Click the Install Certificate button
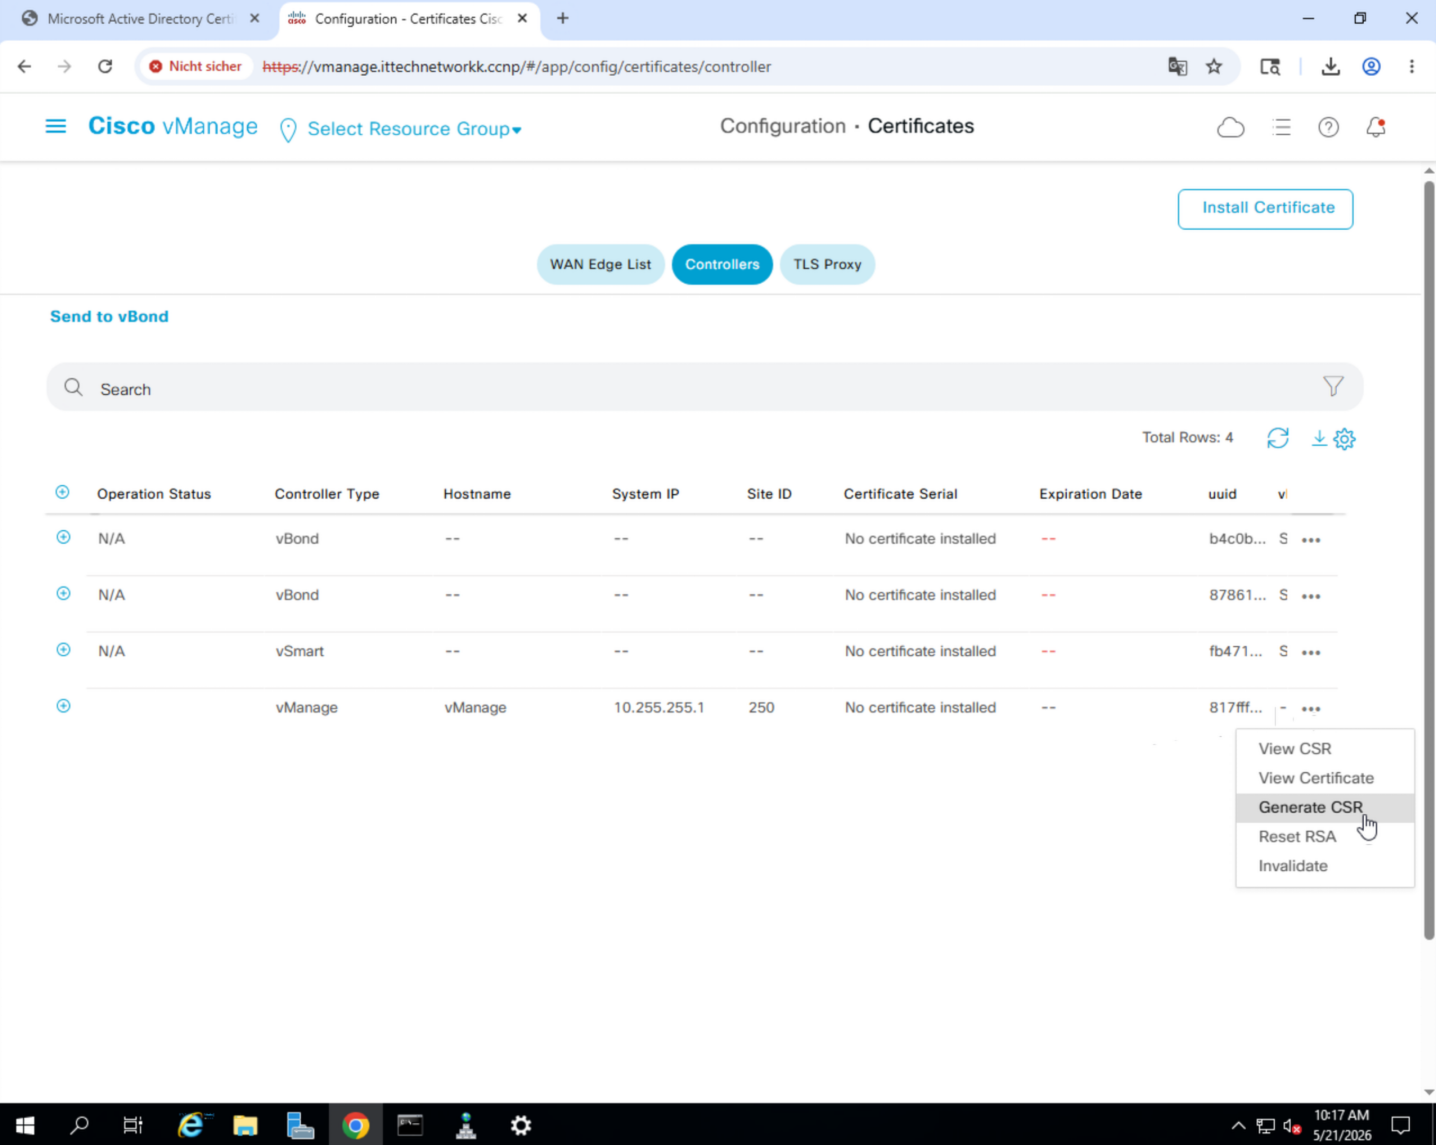Viewport: 1436px width, 1145px height. (x=1265, y=208)
